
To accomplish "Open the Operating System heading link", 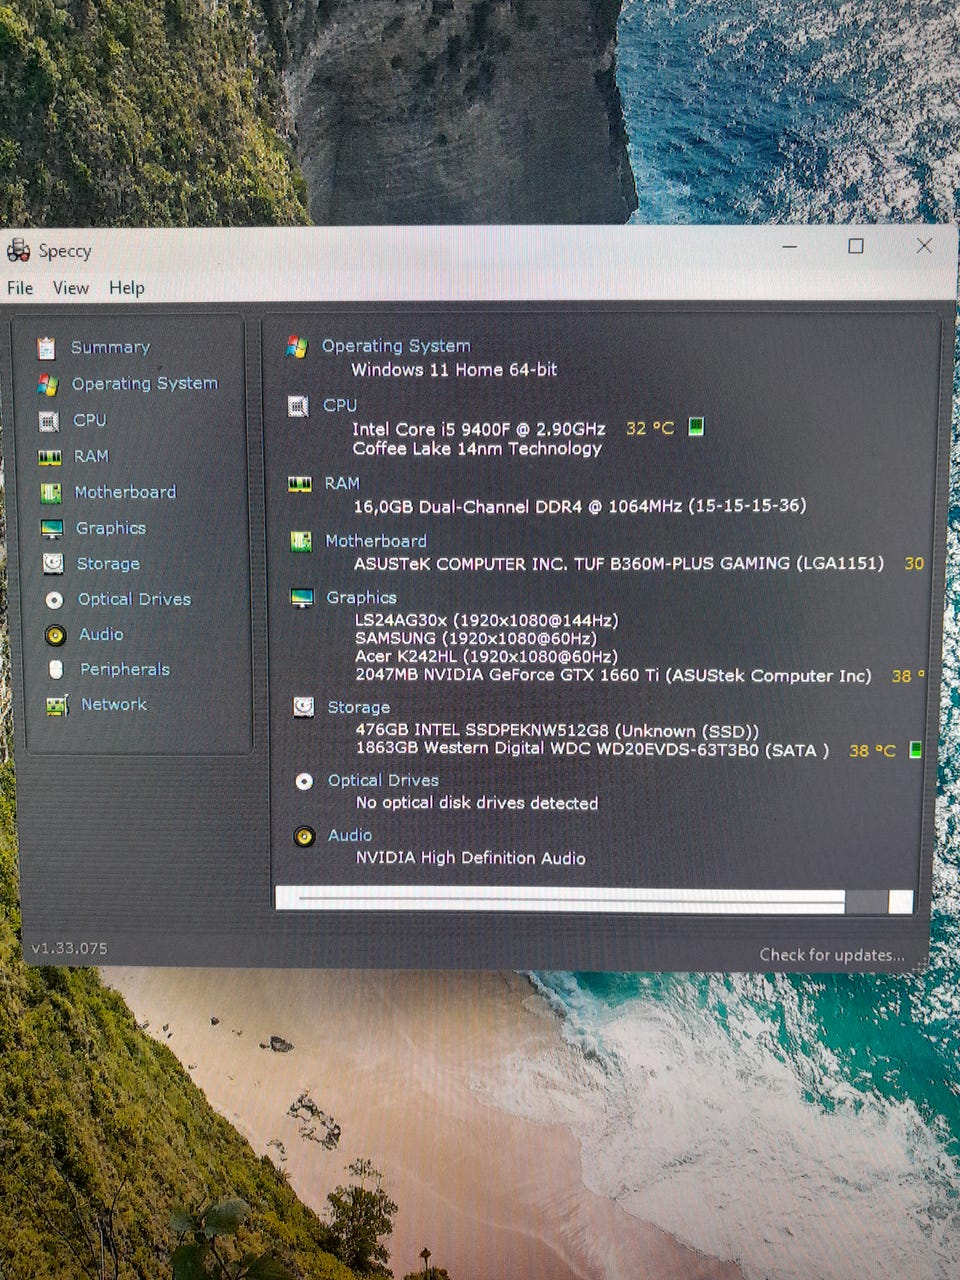I will click(x=395, y=346).
